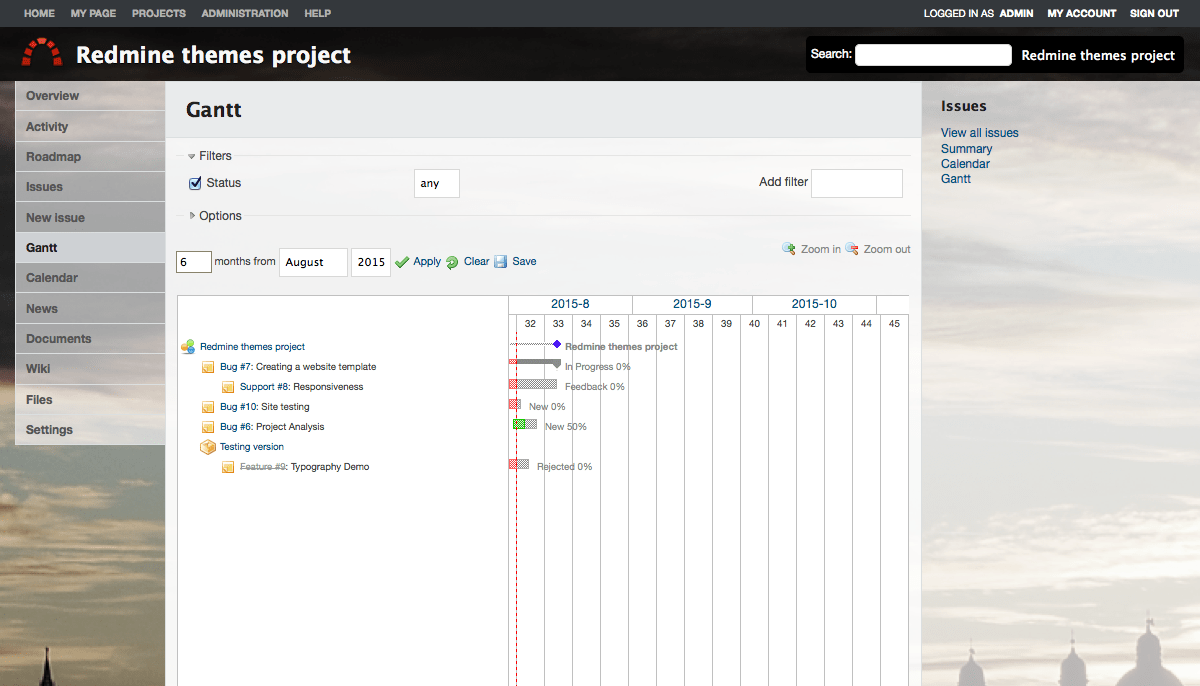This screenshot has height=686, width=1200.
Task: Click the ticket icon beside Feature #9
Action: coord(228,467)
